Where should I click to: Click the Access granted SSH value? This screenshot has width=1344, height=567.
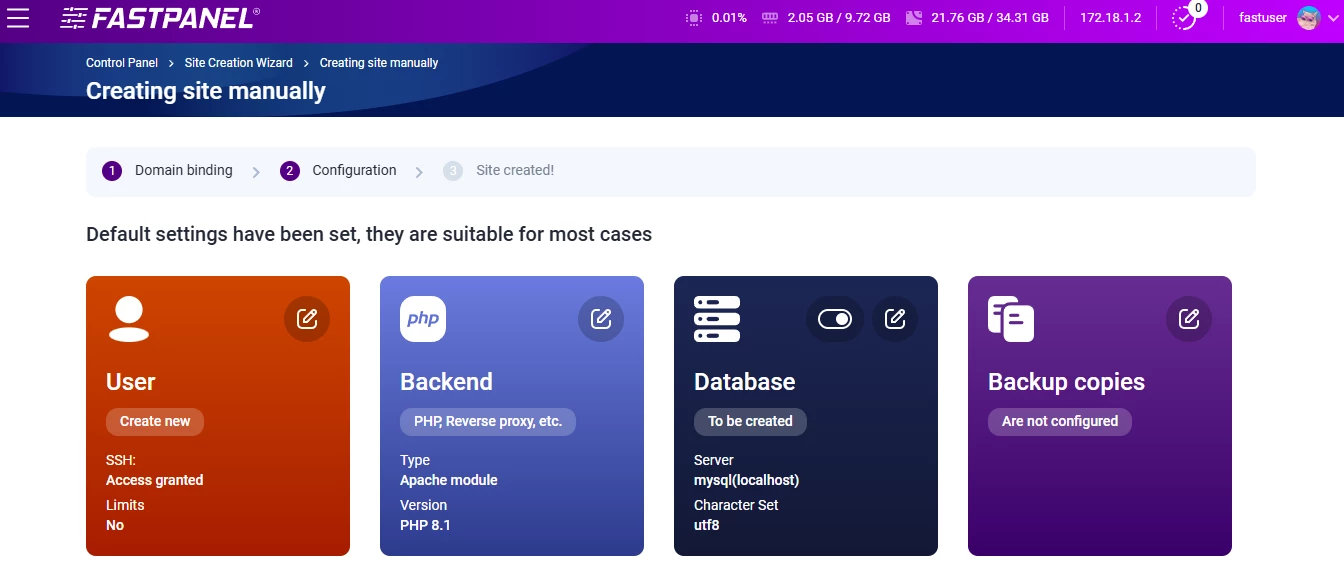point(155,480)
